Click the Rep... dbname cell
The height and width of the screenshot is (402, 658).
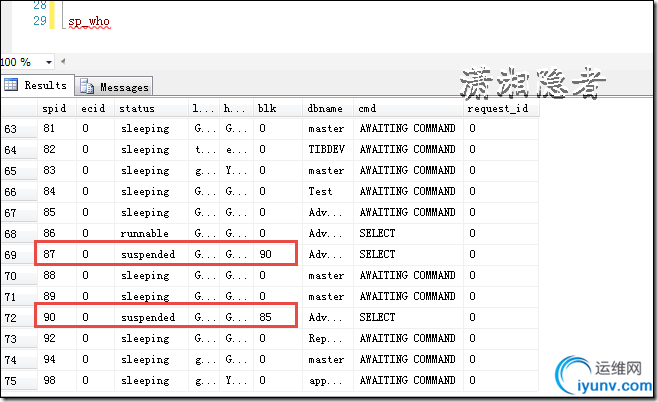[328, 338]
